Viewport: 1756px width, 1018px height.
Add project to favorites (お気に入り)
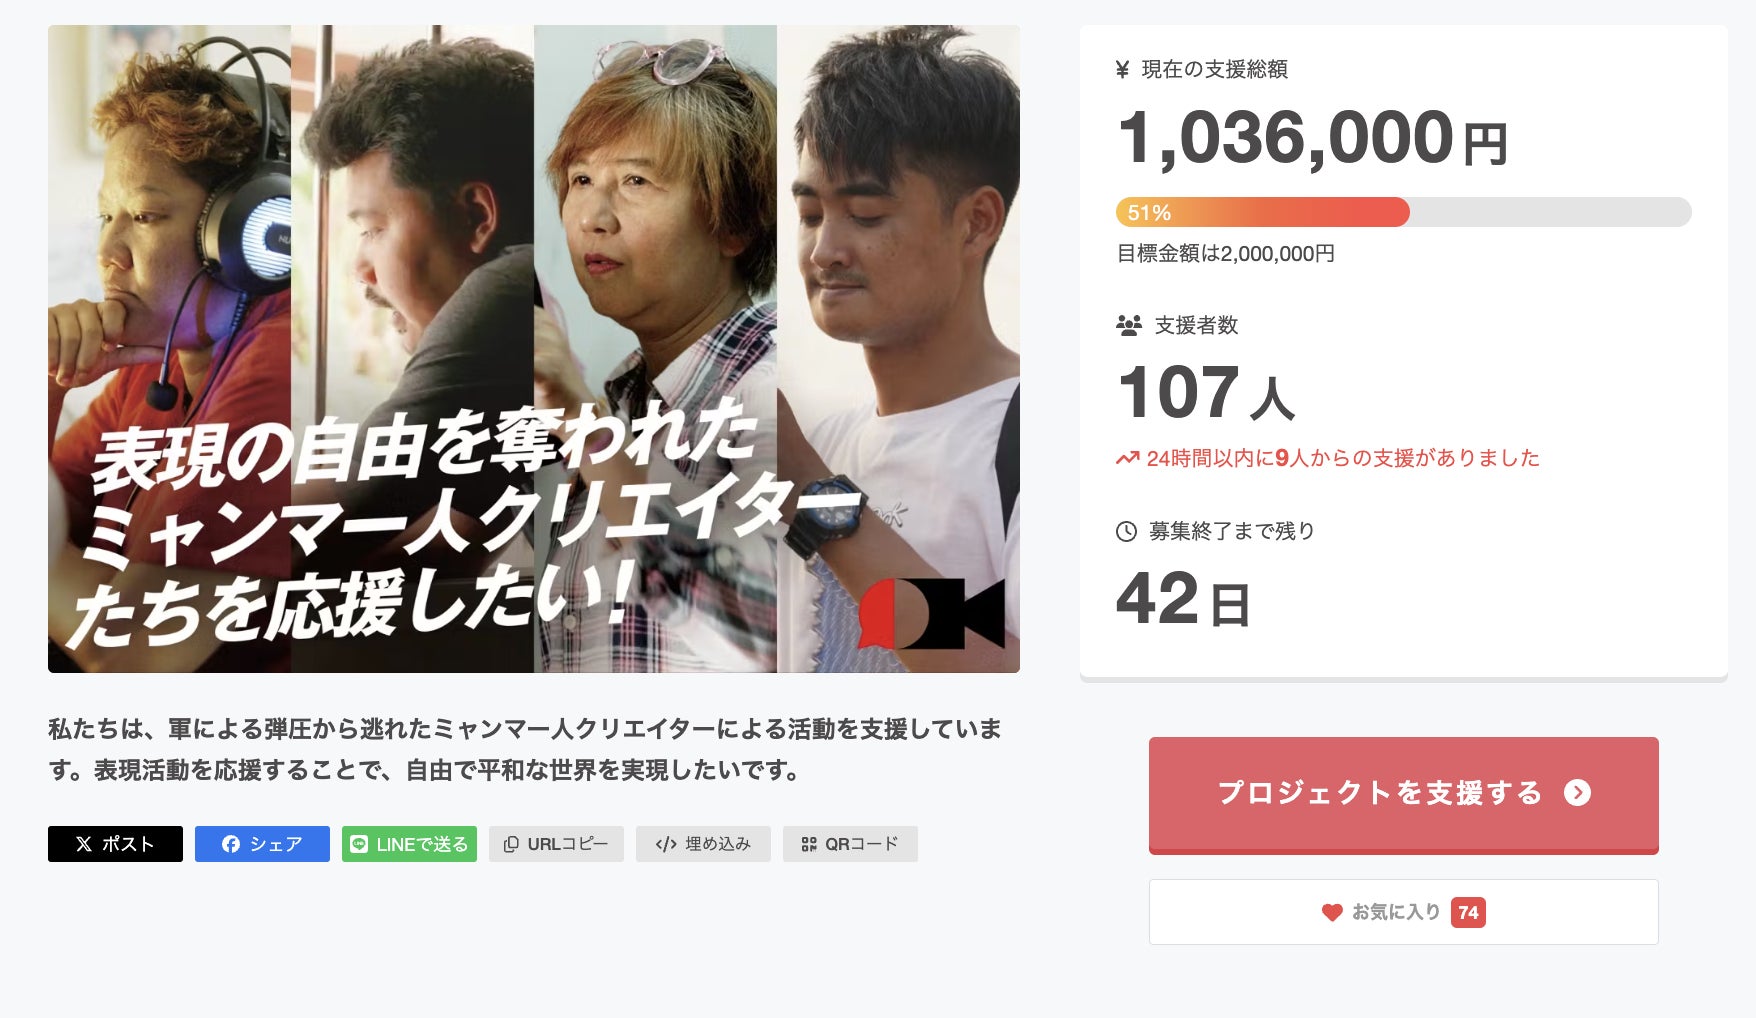(1403, 912)
